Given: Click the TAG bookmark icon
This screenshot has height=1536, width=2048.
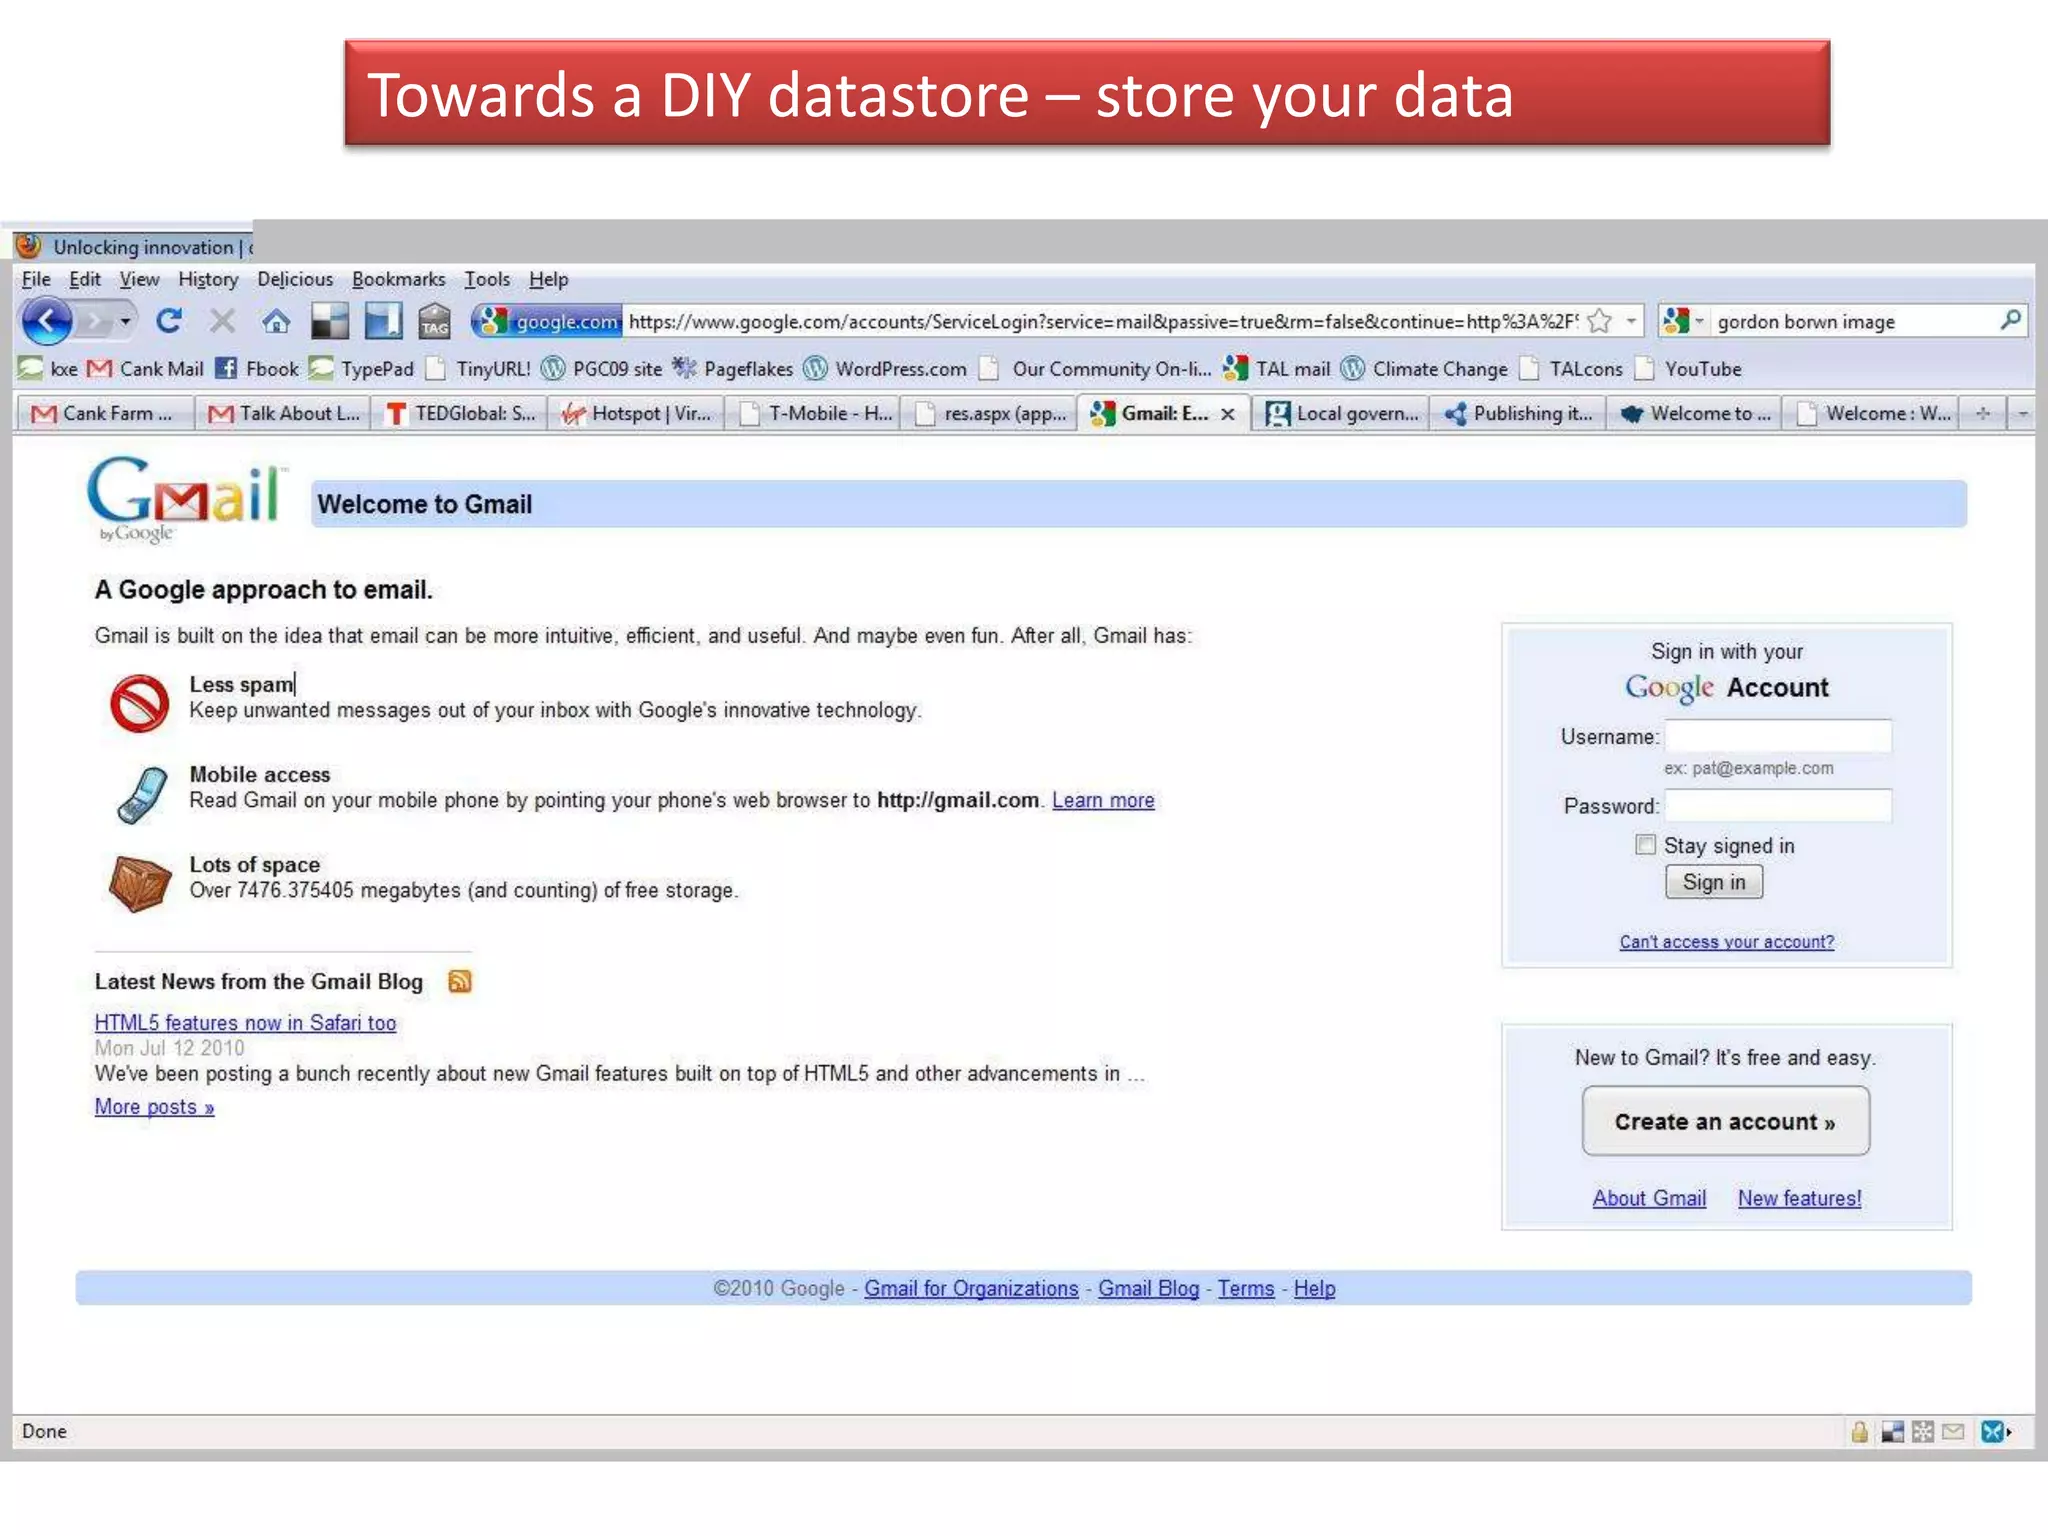Looking at the screenshot, I should (434, 321).
